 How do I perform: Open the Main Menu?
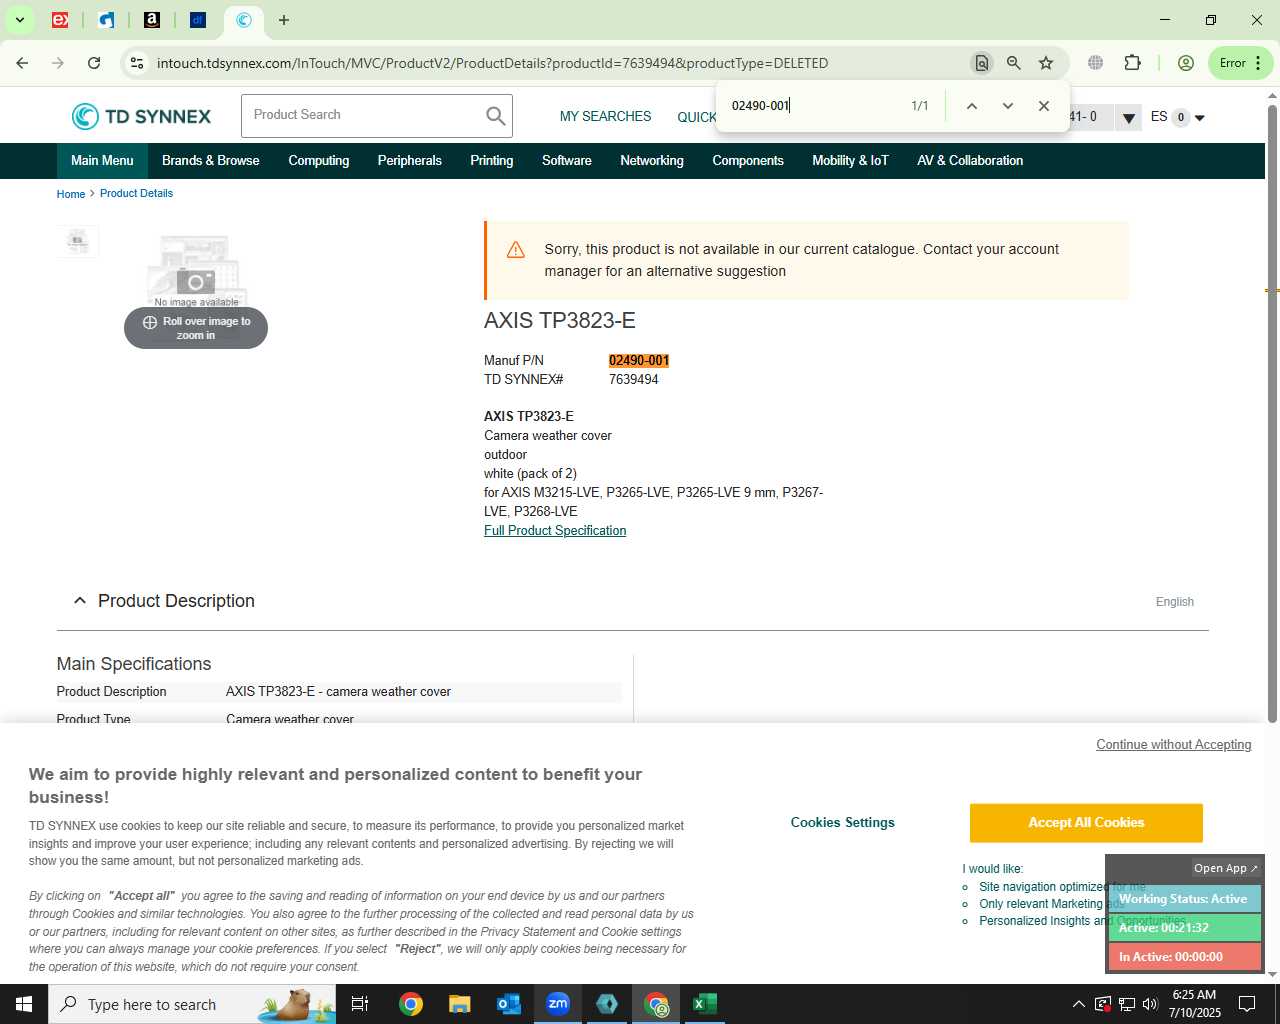click(x=102, y=161)
